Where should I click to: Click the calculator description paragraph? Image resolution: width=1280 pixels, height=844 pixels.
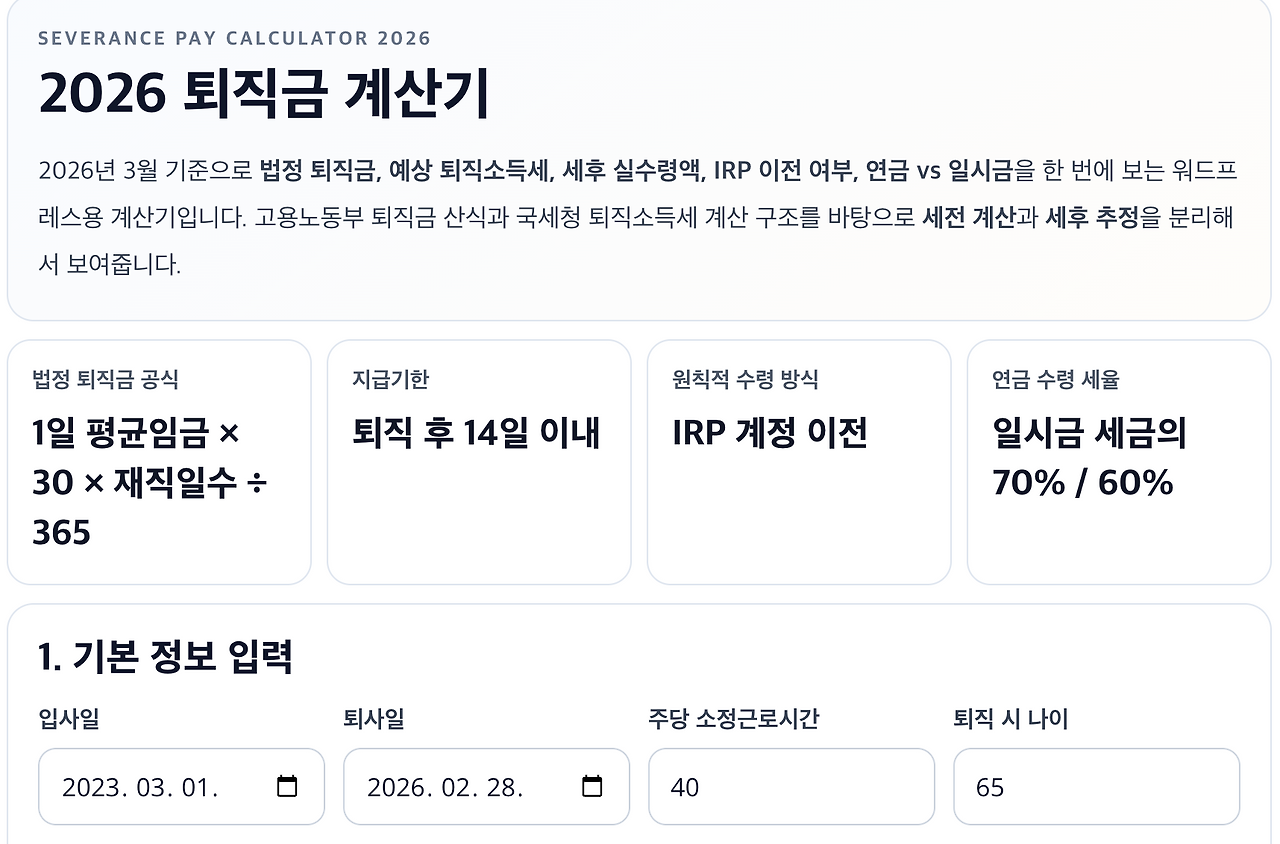pos(638,213)
